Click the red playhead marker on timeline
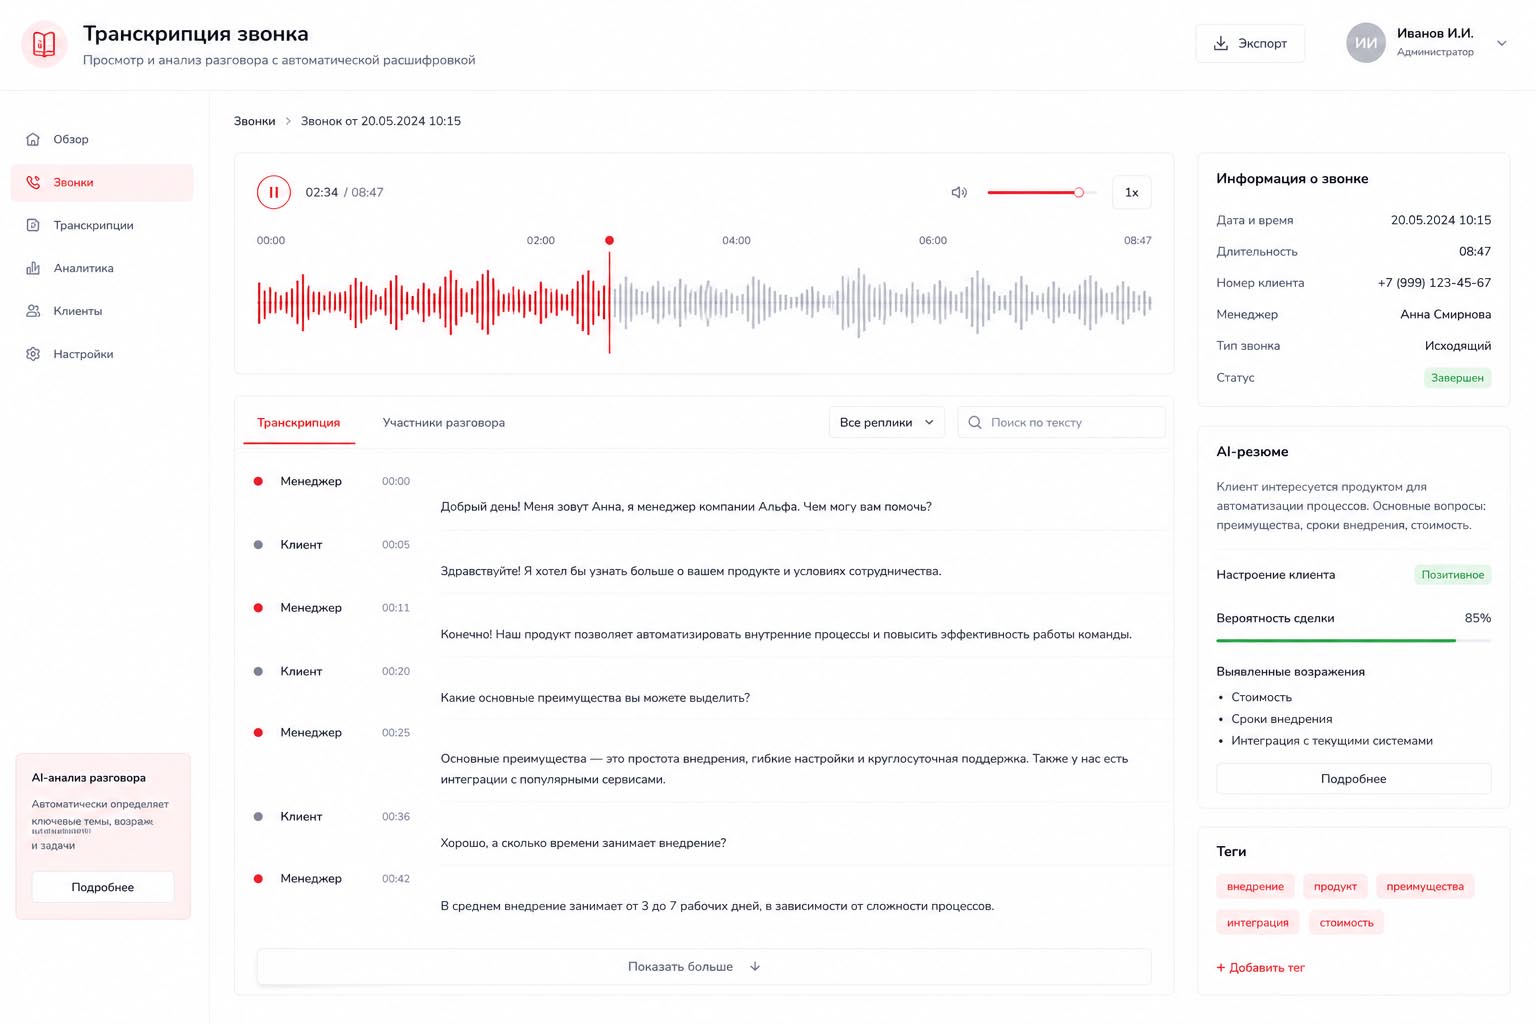This screenshot has height=1024, width=1536. (x=609, y=241)
